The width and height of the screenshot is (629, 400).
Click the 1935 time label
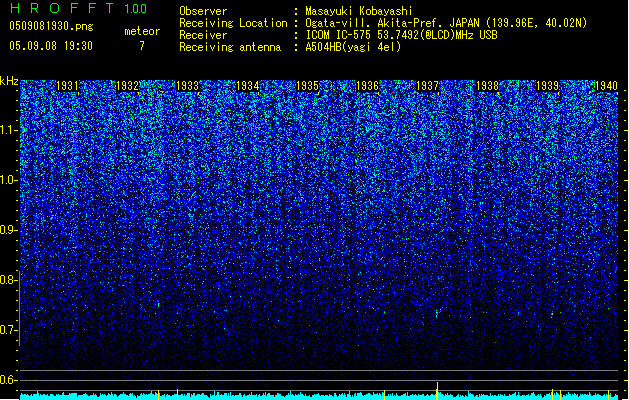point(307,86)
